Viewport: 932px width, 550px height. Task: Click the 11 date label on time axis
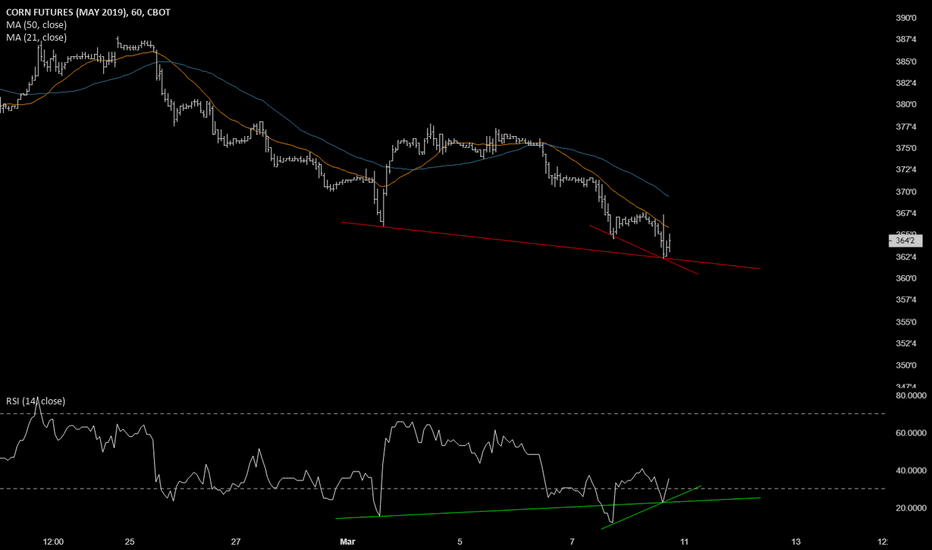684,542
